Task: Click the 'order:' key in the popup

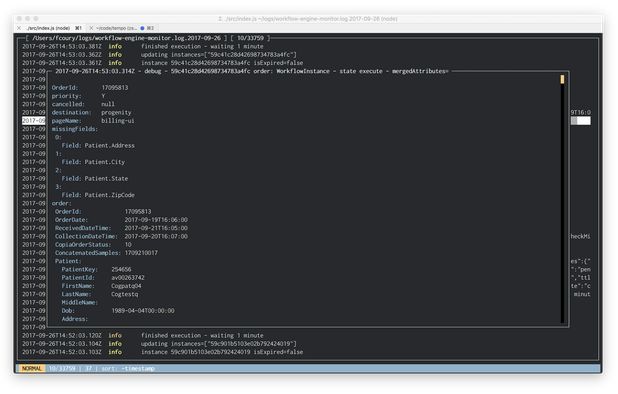Action: click(61, 203)
